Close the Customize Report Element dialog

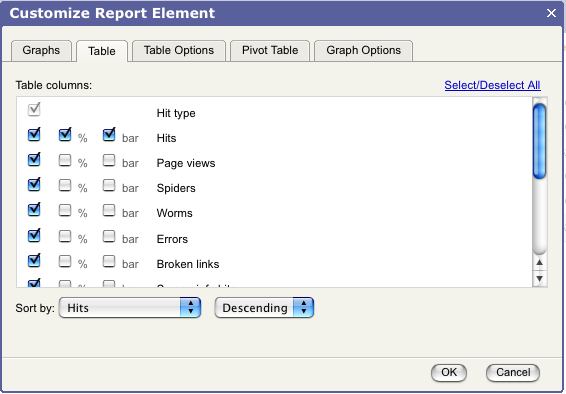(551, 13)
